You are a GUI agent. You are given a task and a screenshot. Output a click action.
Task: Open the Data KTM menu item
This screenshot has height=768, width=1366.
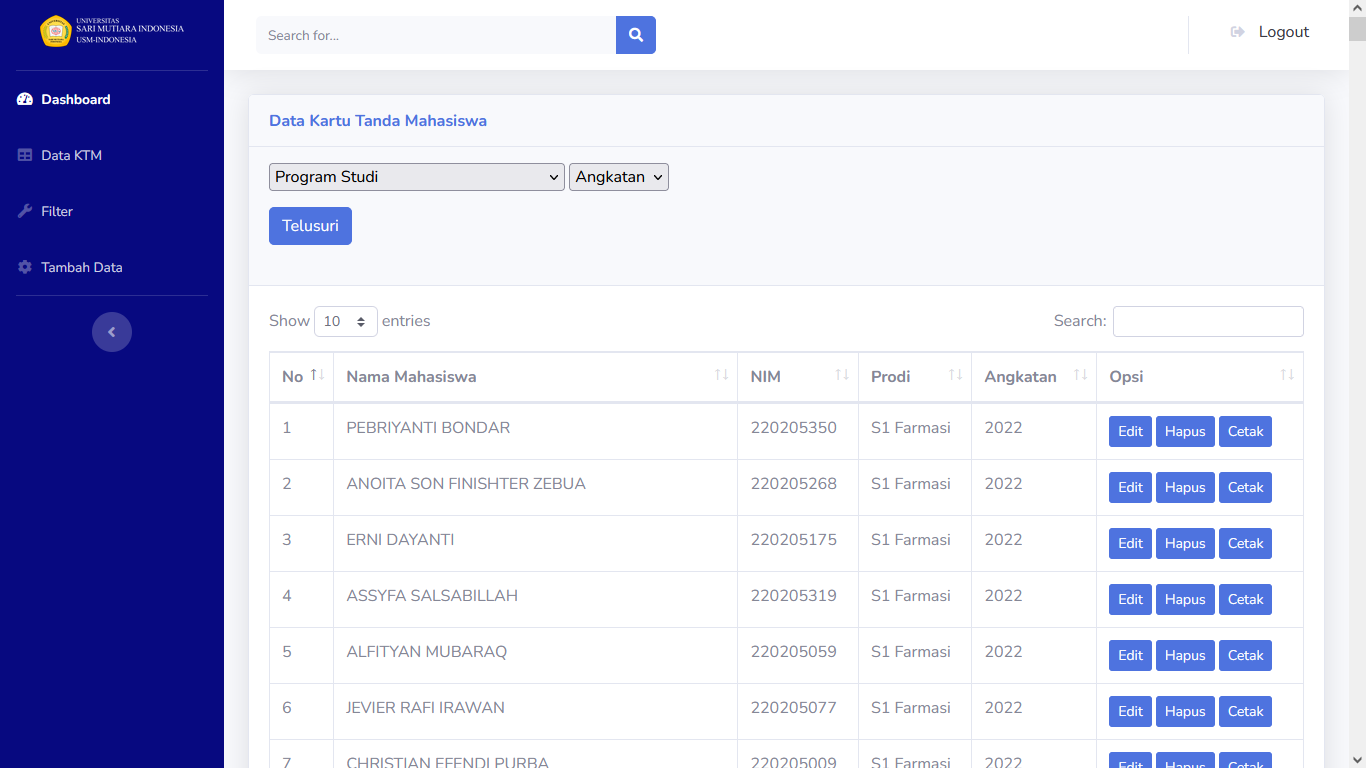tap(72, 156)
